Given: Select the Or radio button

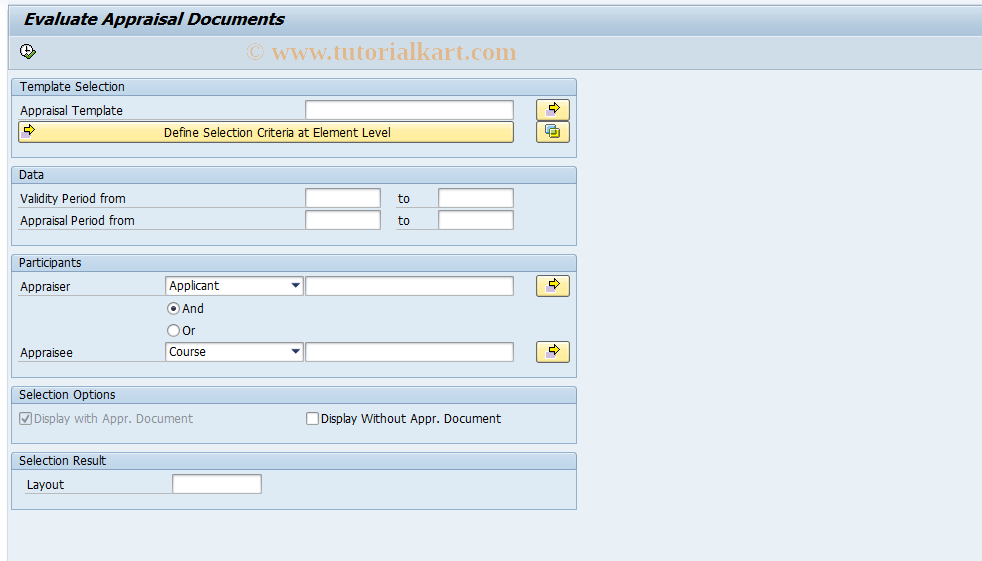Looking at the screenshot, I should 173,331.
